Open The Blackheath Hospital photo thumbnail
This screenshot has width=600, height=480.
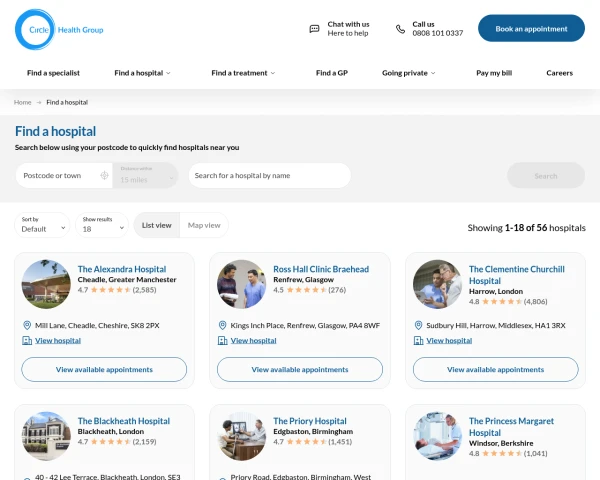click(x=46, y=436)
